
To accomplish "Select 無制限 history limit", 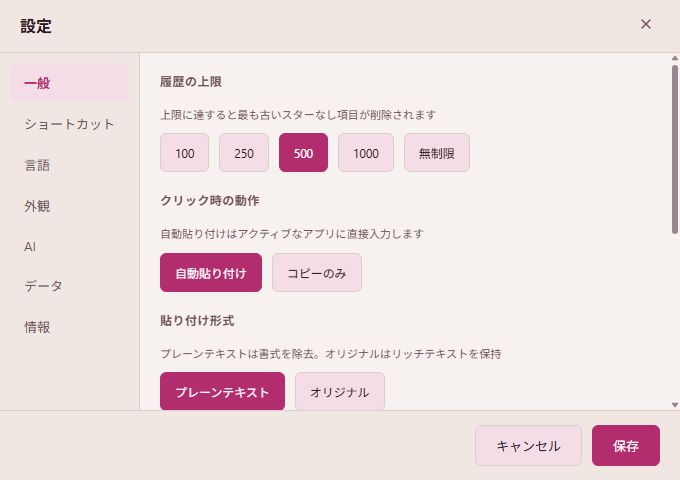I will (x=437, y=153).
